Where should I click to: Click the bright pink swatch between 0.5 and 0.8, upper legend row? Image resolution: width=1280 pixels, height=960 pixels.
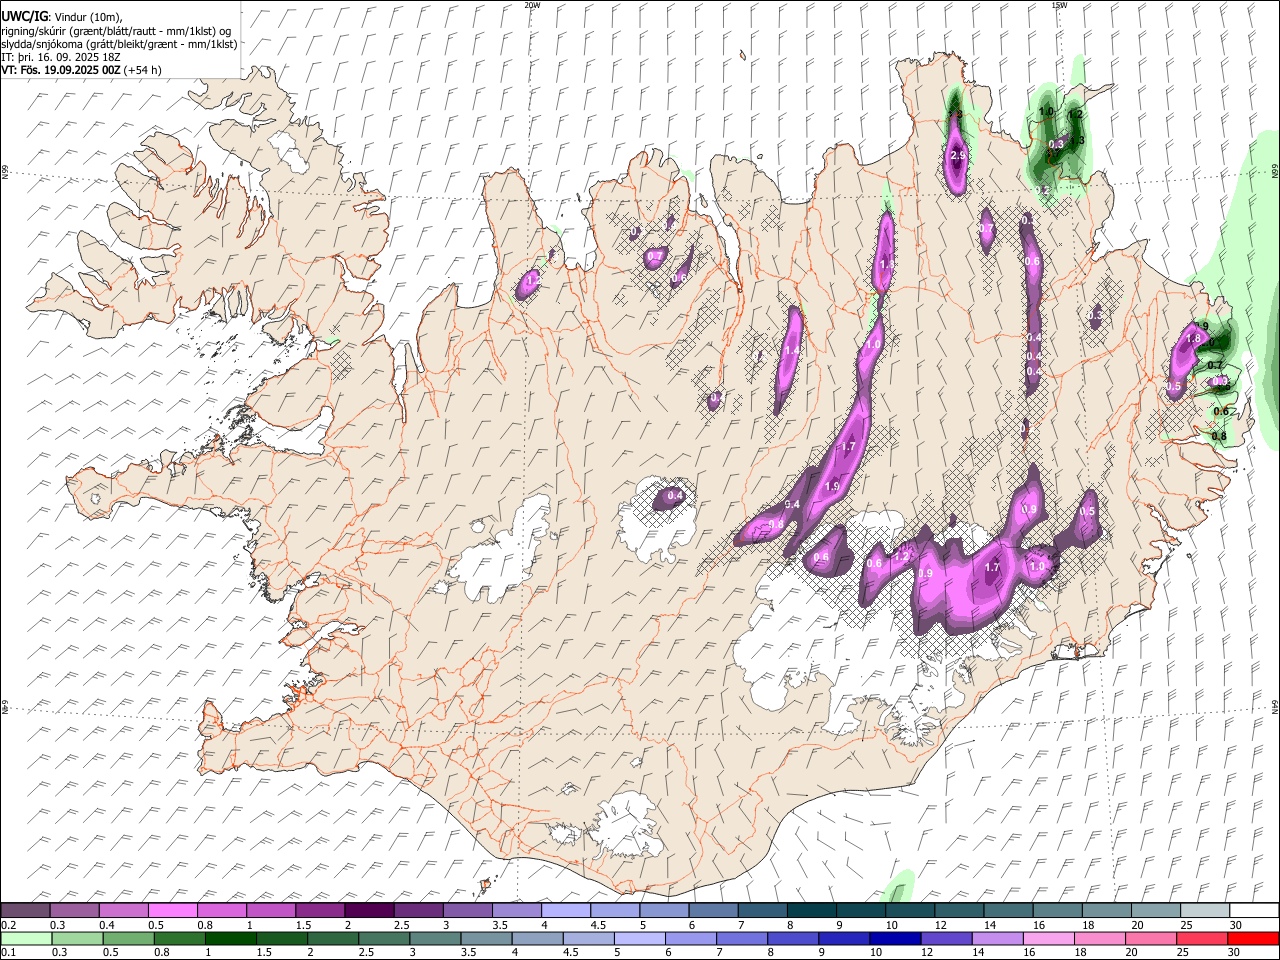point(172,911)
